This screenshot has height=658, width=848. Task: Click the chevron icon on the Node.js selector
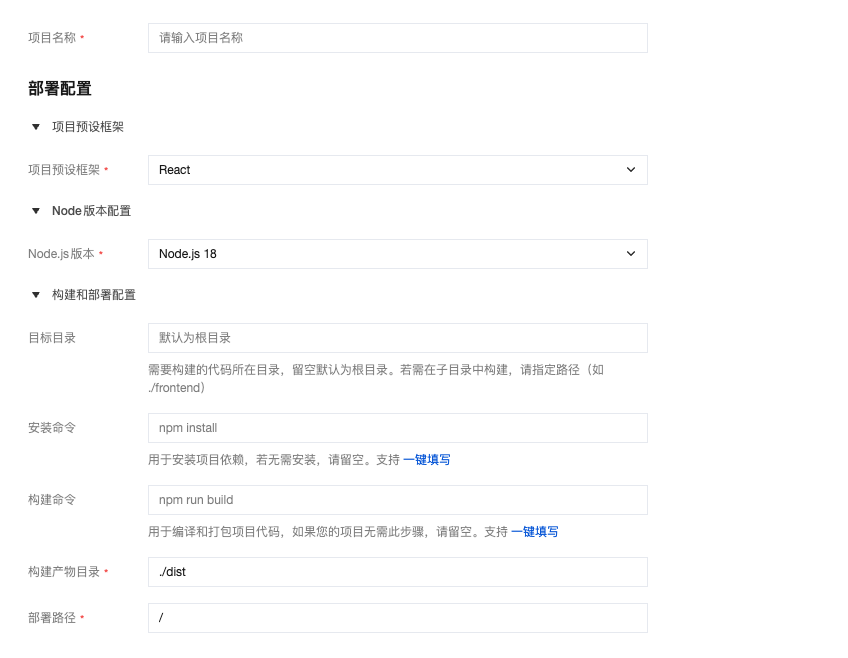click(630, 254)
